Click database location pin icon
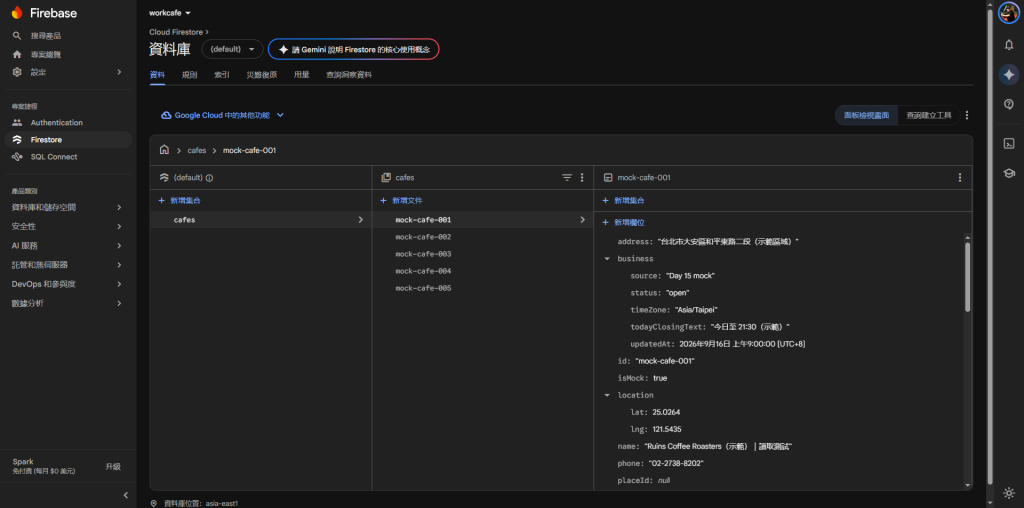The width and height of the screenshot is (1024, 508). click(x=153, y=503)
